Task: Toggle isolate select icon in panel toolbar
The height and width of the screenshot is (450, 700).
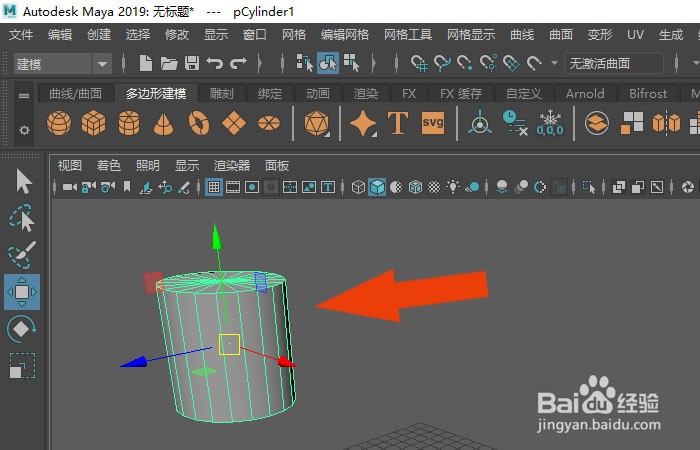Action: (x=589, y=187)
